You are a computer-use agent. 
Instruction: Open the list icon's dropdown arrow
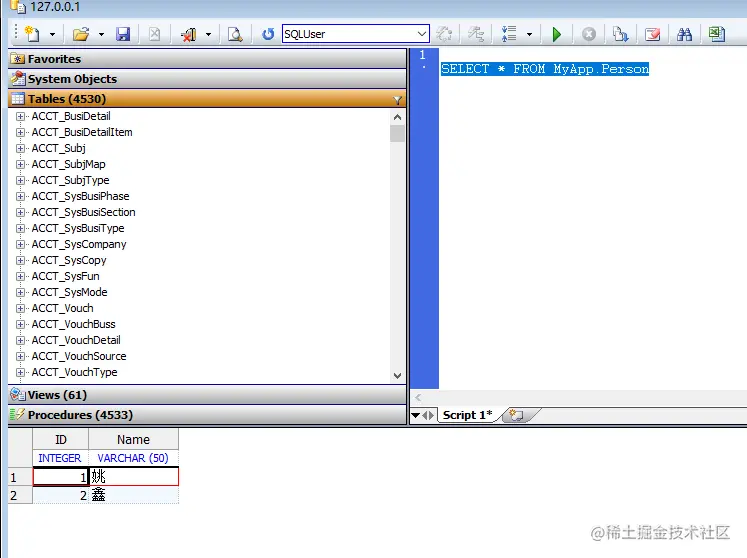click(x=529, y=34)
